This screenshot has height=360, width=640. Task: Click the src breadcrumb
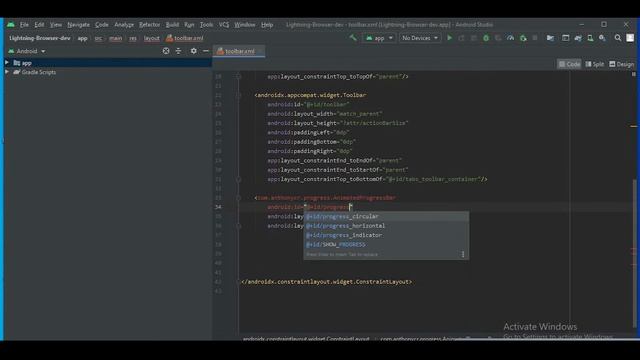coord(98,38)
